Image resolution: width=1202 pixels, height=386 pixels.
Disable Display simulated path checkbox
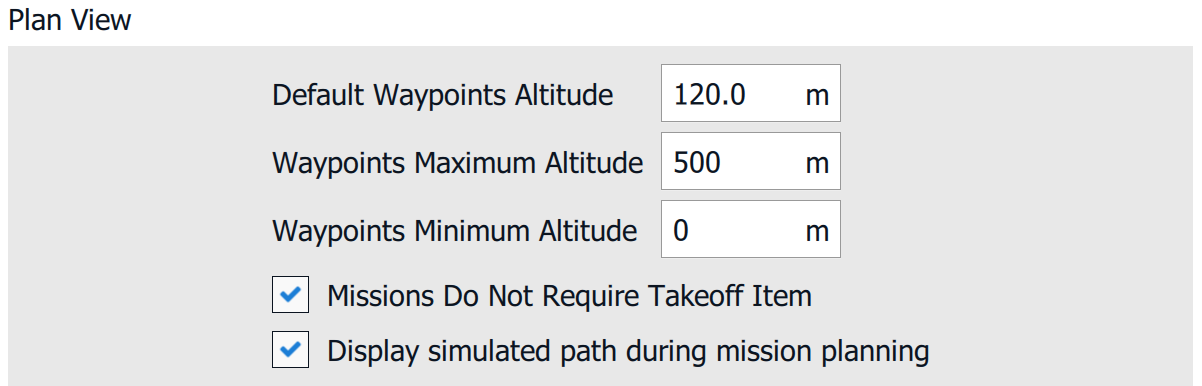point(290,351)
